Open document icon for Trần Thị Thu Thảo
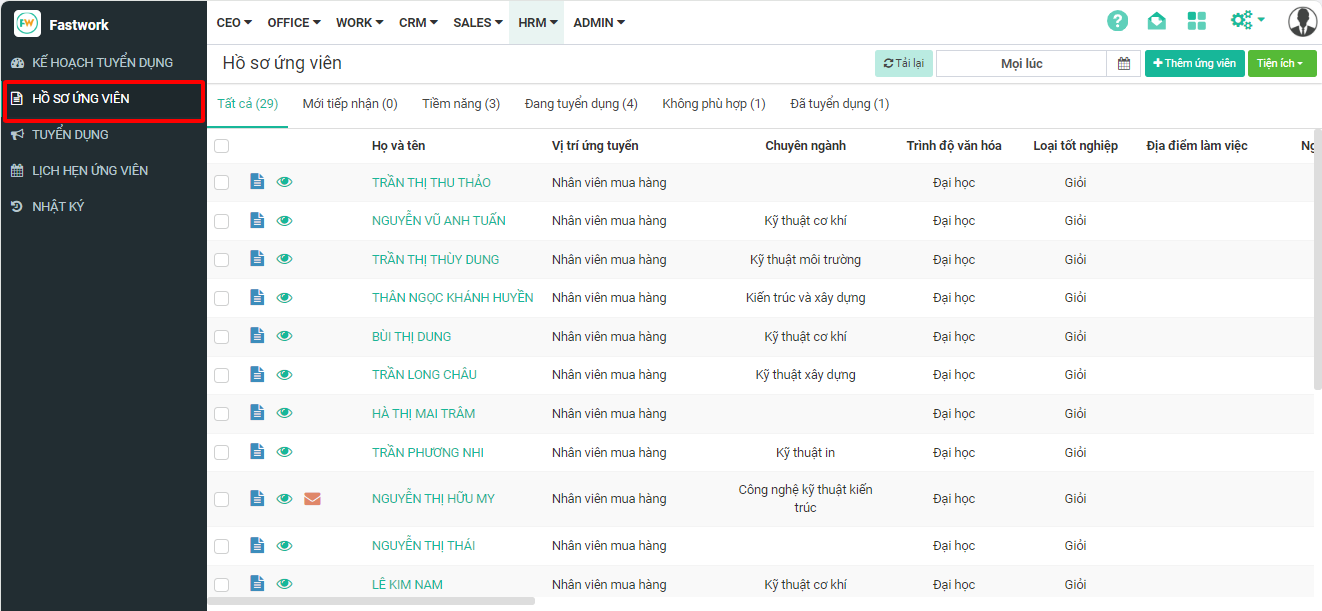Viewport: 1322px width, 611px height. point(257,182)
